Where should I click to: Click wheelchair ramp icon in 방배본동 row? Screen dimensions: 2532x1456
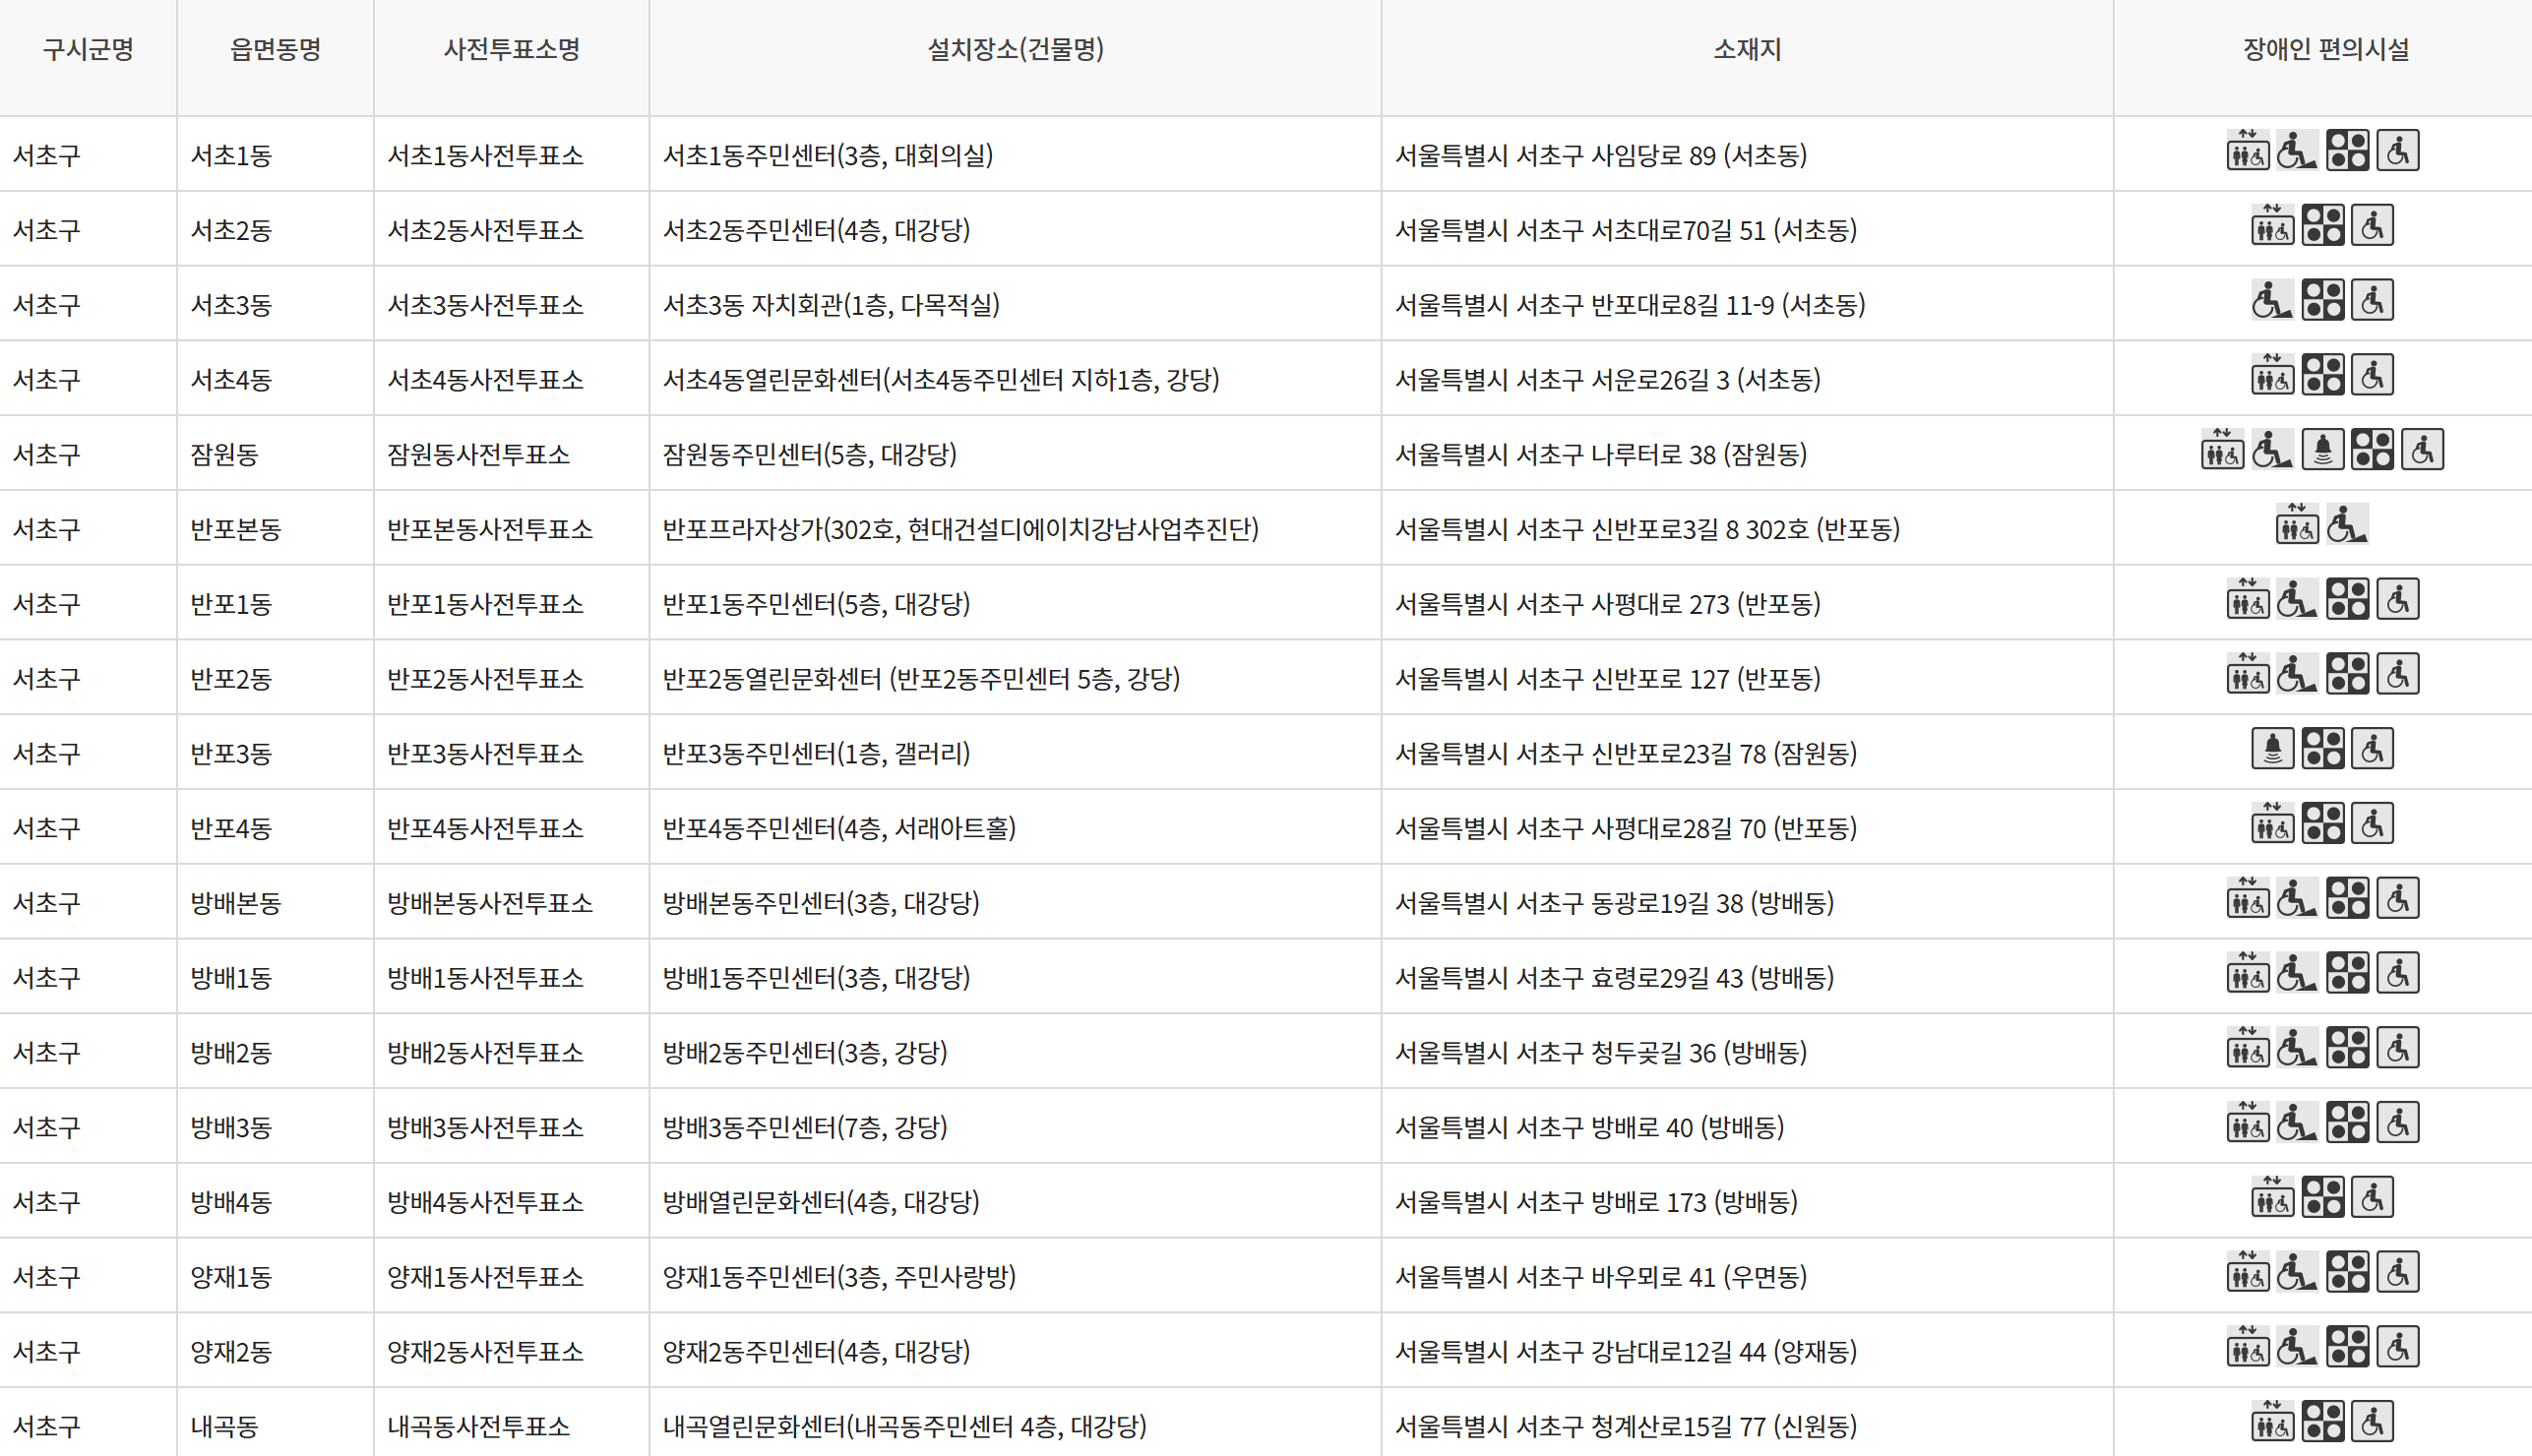tap(2296, 900)
